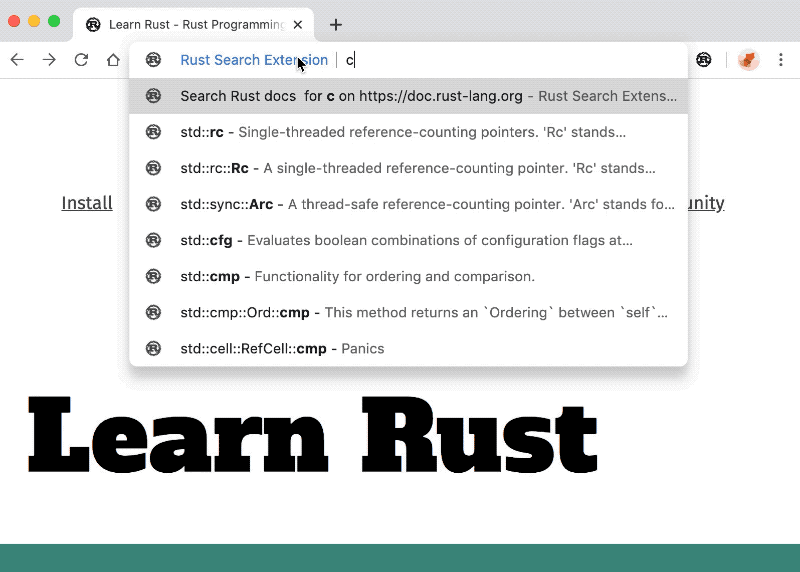Image resolution: width=800 pixels, height=572 pixels.
Task: Select the std::cfg suggestion
Action: (x=408, y=240)
